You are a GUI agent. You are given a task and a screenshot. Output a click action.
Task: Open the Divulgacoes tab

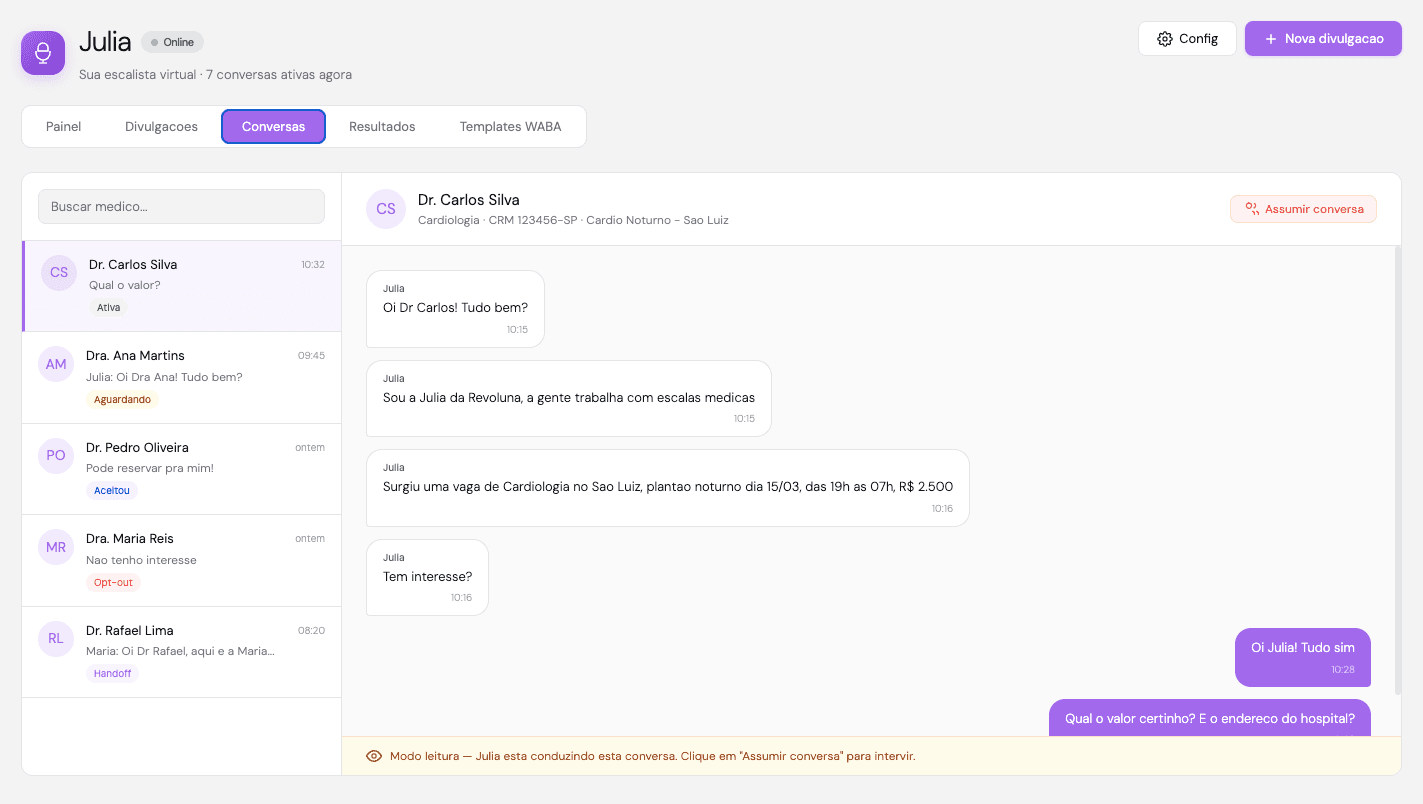(161, 126)
